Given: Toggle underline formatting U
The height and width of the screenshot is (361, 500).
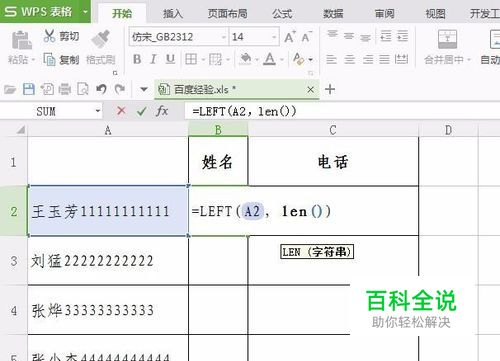Looking at the screenshot, I should [x=170, y=59].
